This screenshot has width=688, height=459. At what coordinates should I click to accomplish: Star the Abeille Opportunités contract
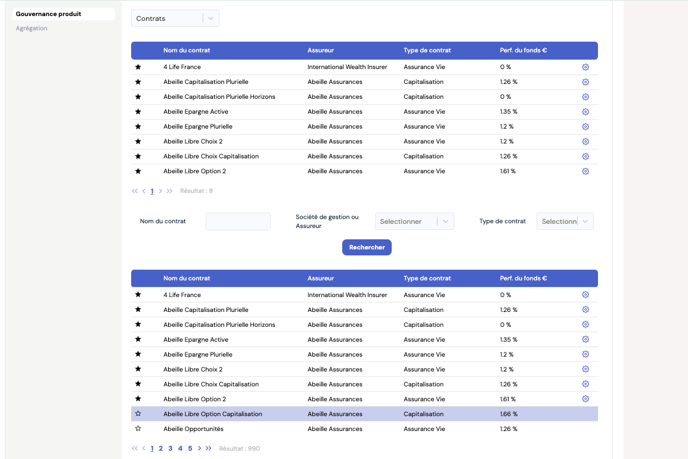pos(138,429)
